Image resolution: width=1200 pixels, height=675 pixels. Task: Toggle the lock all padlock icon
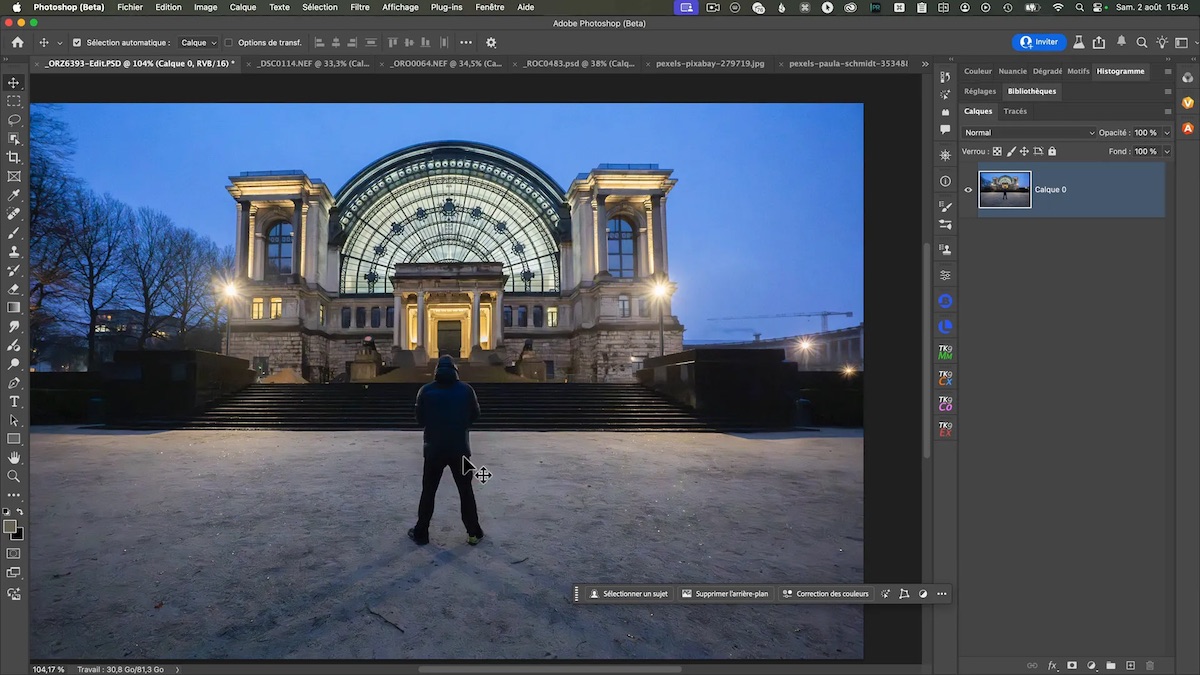pyautogui.click(x=1051, y=151)
